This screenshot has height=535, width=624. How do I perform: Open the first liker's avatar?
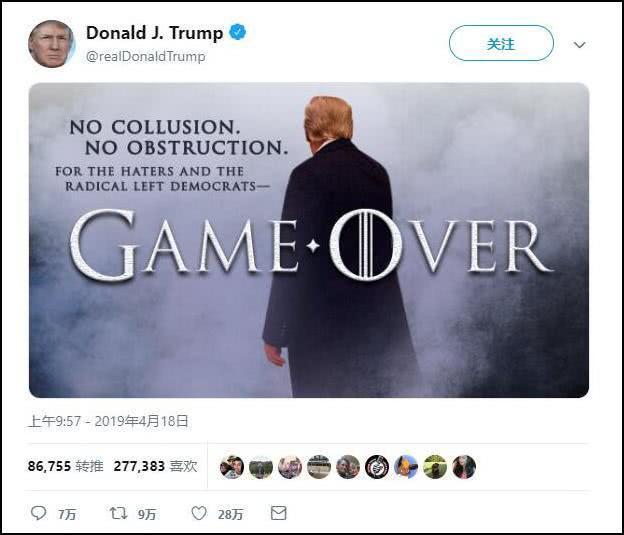coord(232,467)
